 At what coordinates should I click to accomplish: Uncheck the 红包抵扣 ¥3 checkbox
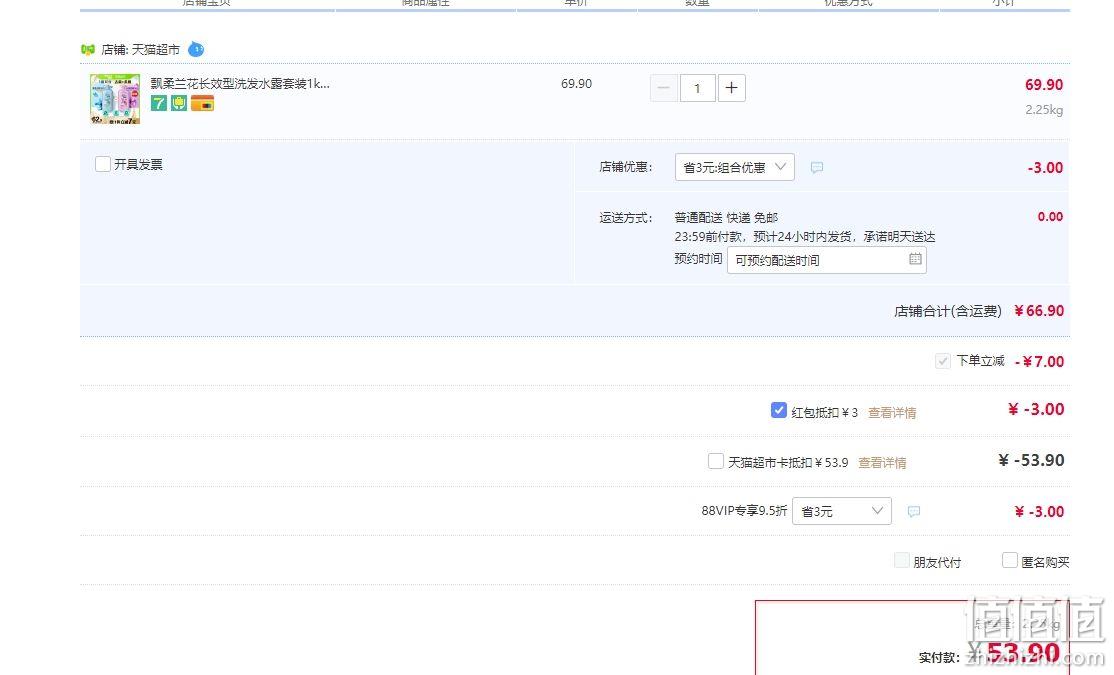(x=779, y=411)
